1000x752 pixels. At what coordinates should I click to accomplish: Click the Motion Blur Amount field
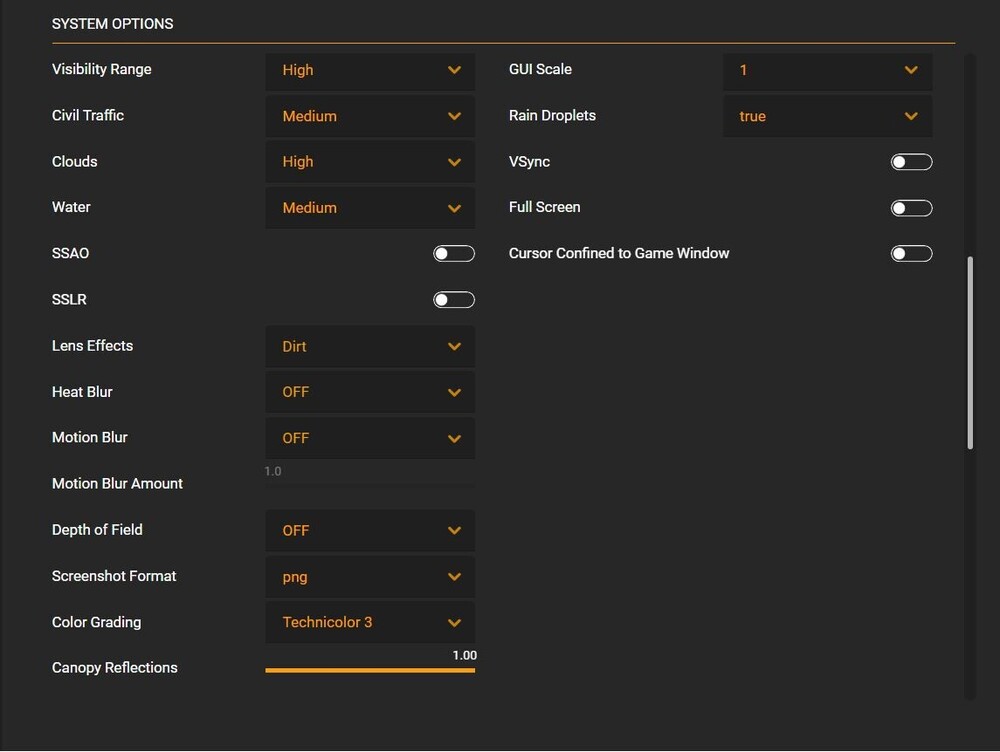[x=369, y=474]
